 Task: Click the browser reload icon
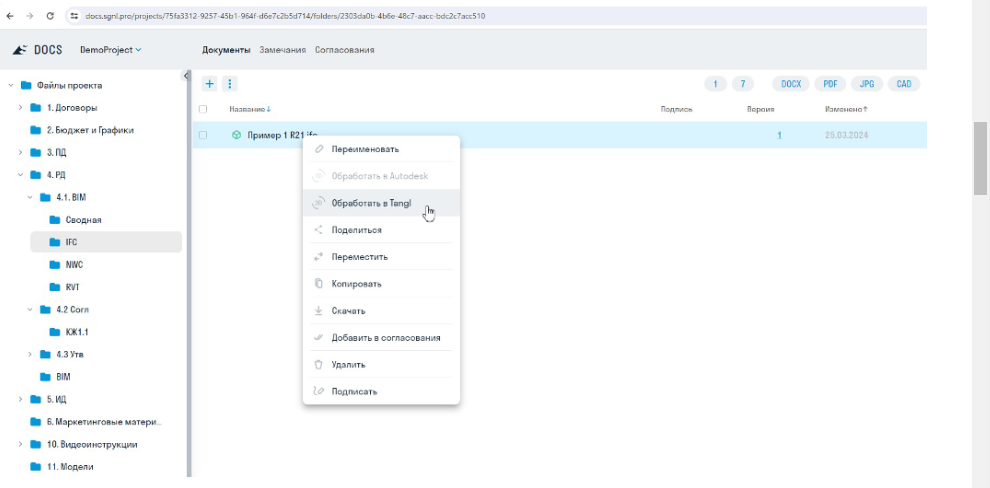click(50, 16)
